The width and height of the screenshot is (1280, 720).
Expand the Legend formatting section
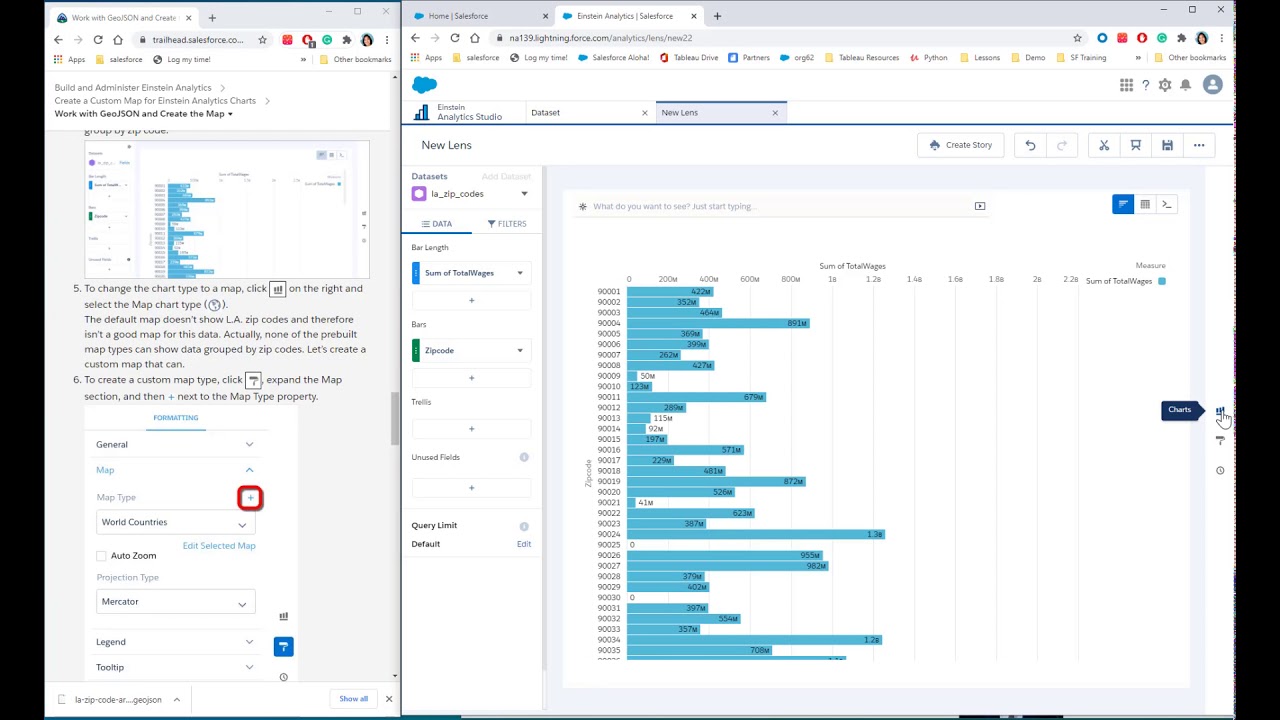[176, 642]
